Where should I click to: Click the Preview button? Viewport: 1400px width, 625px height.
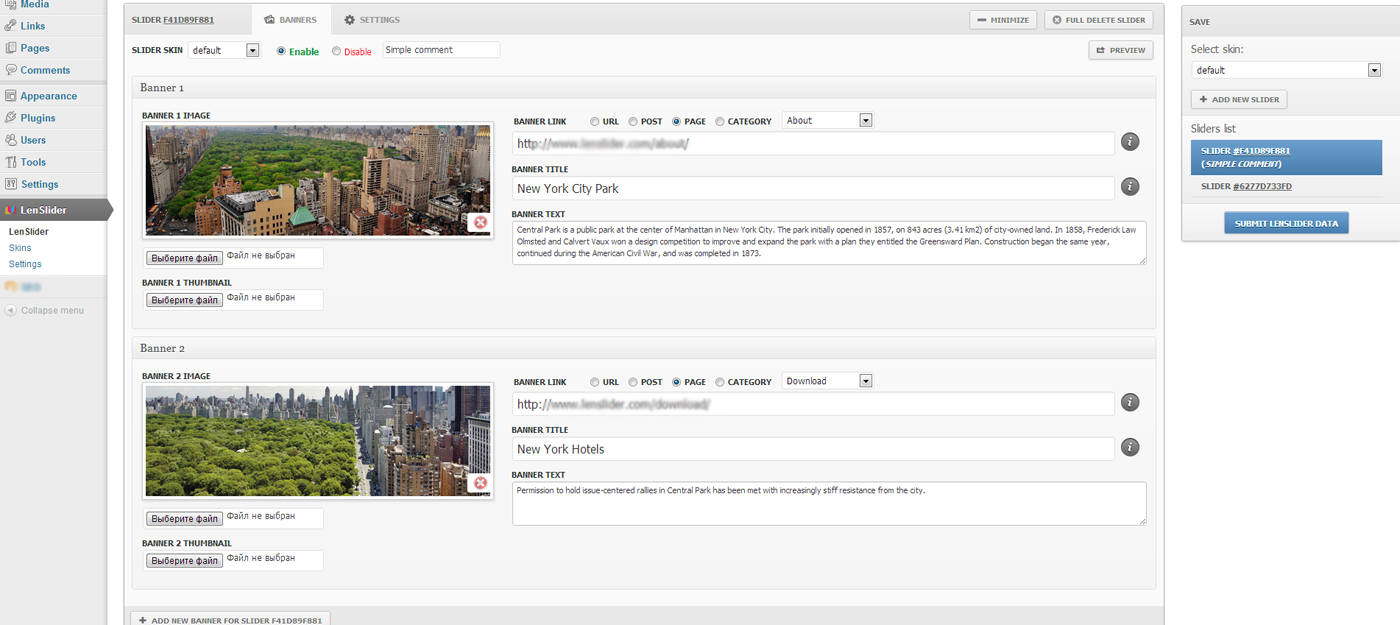coord(1120,50)
